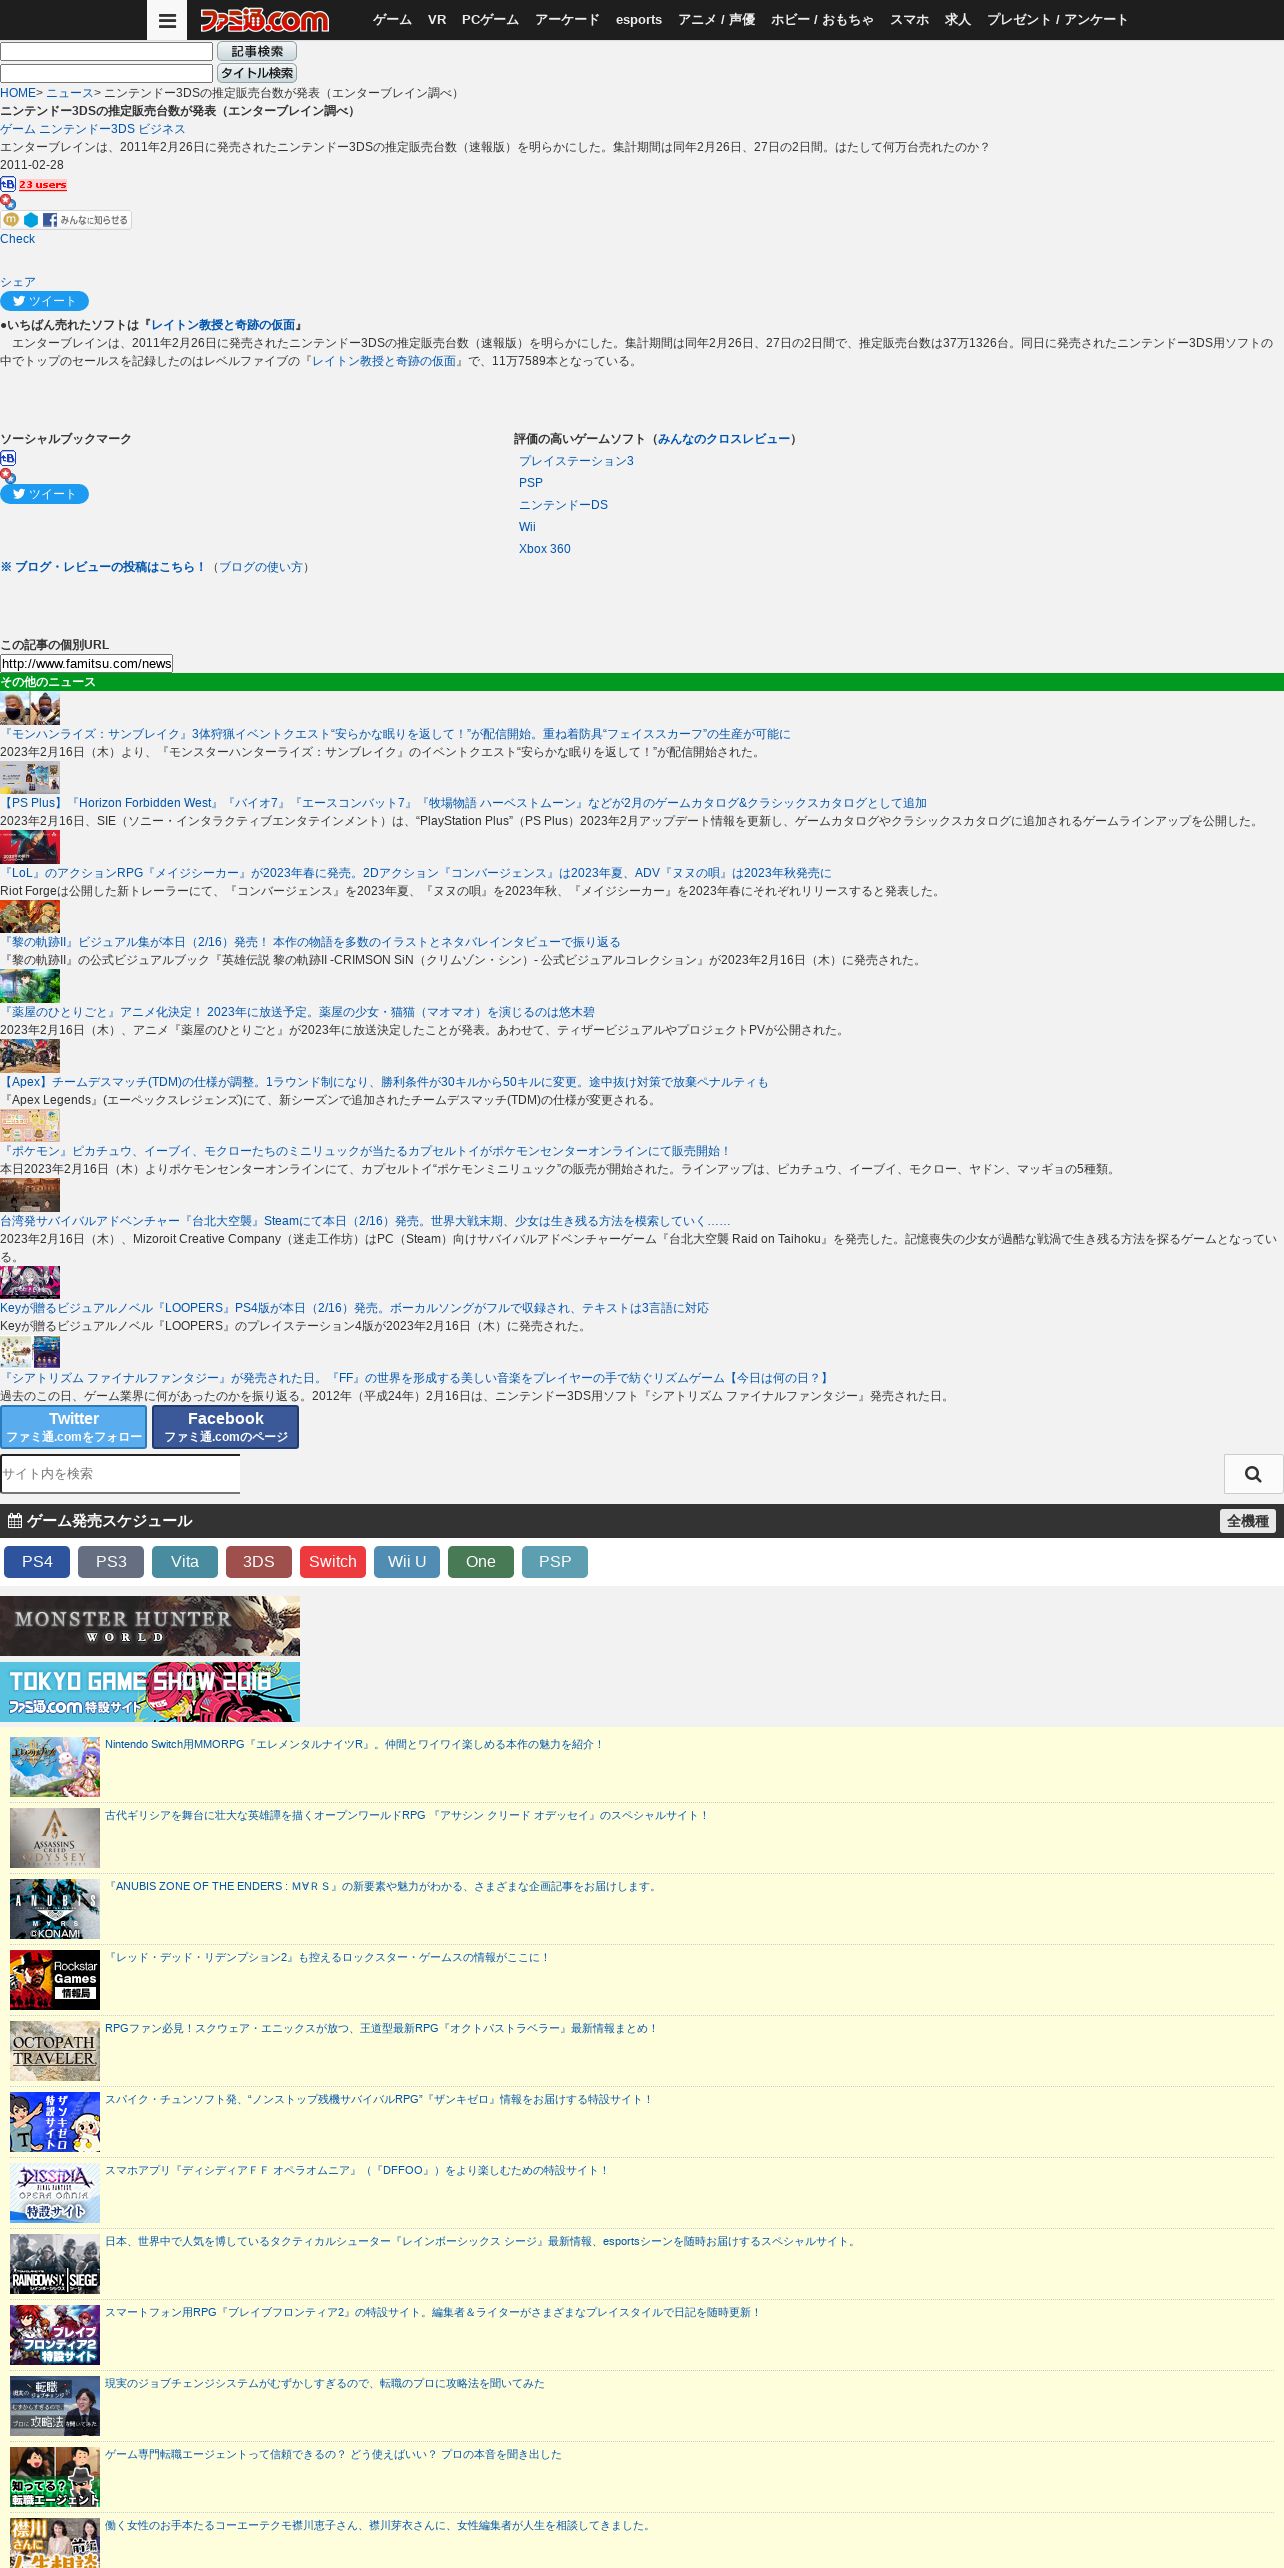Click ニュース in the breadcrumb
The height and width of the screenshot is (2568, 1284).
pos(69,93)
